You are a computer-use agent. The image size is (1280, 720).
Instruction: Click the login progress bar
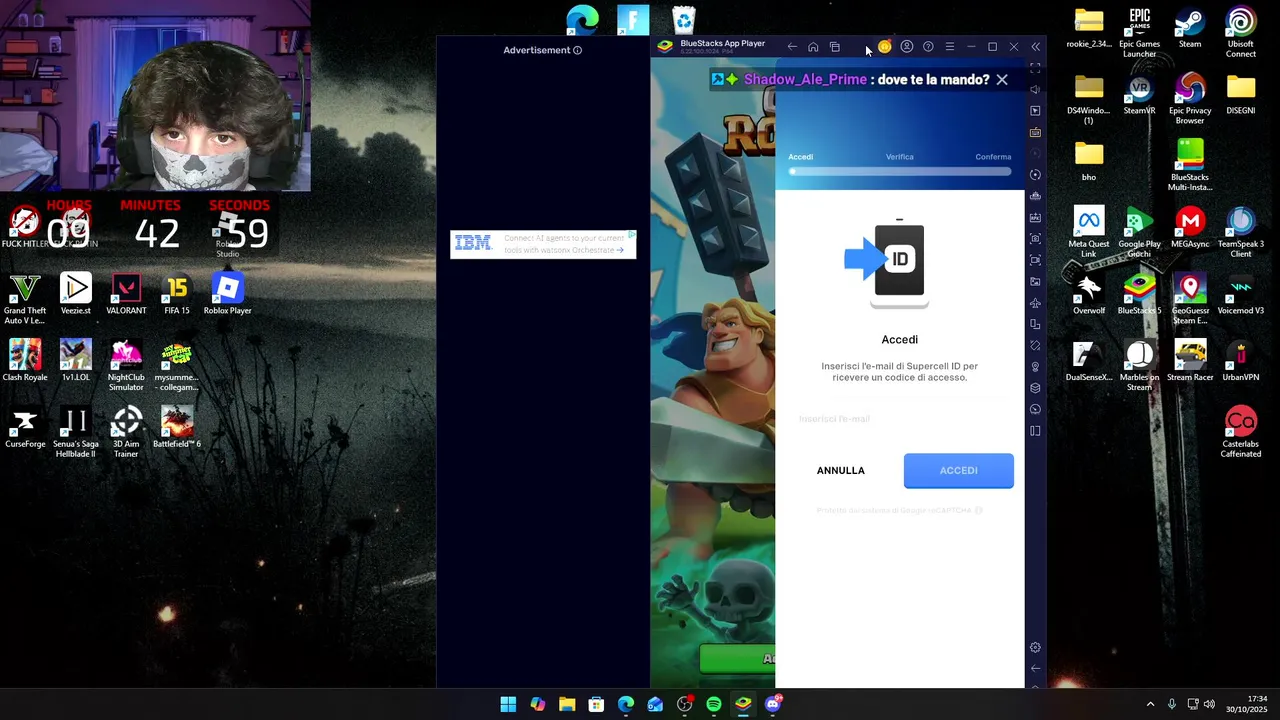point(899,172)
